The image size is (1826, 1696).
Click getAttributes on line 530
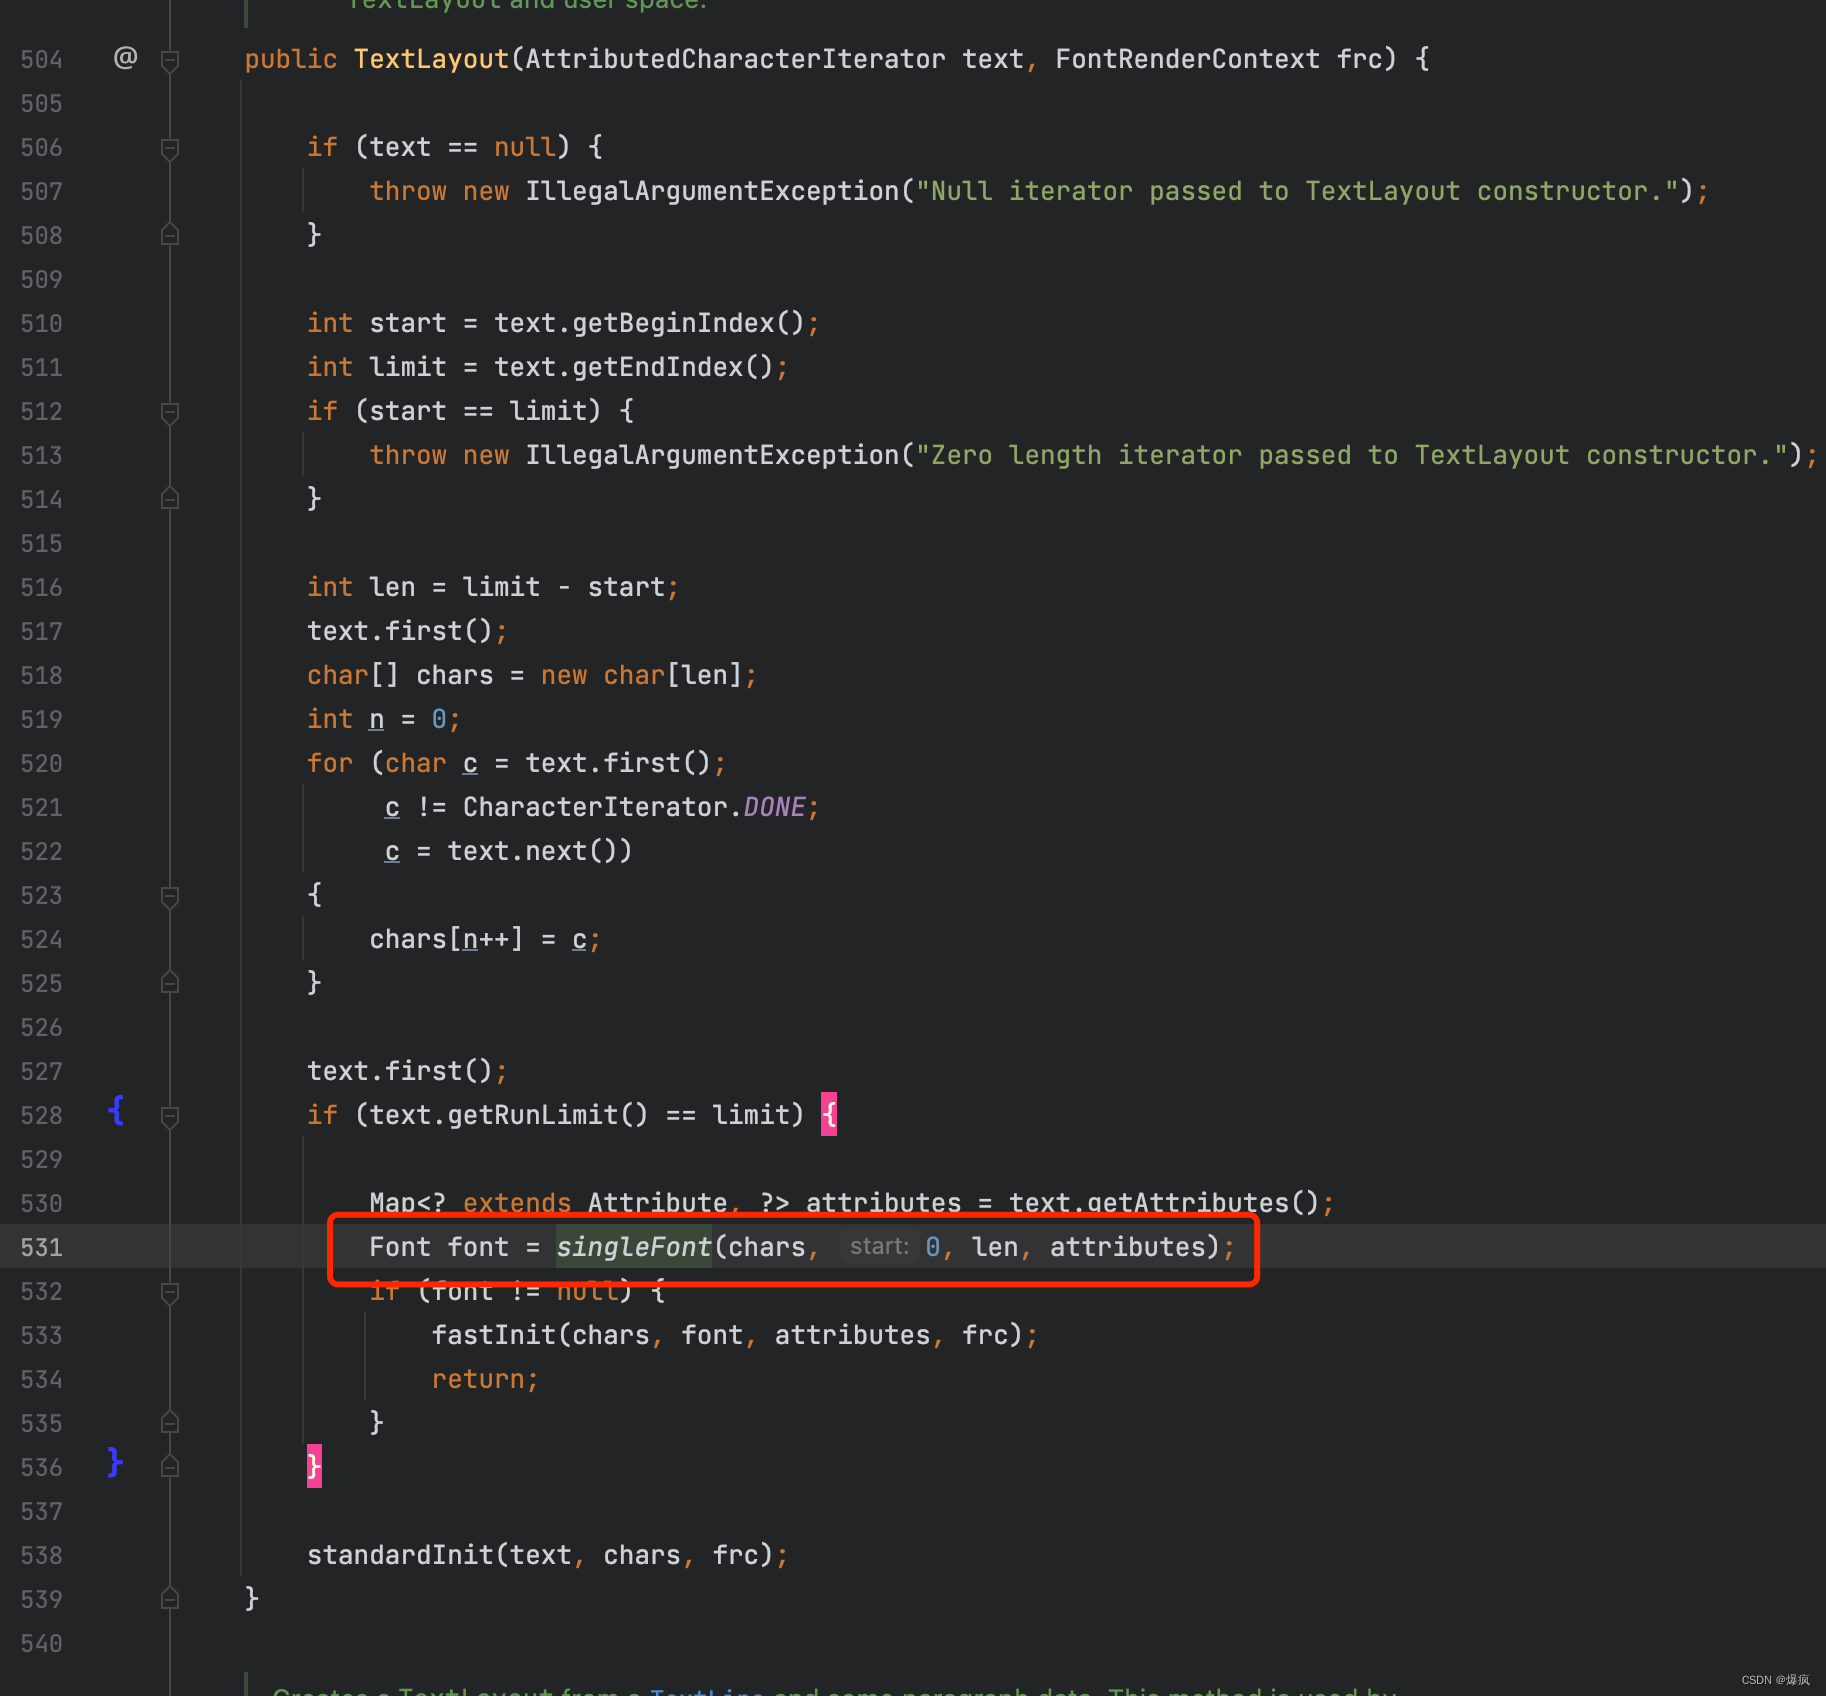pyautogui.click(x=1188, y=1203)
